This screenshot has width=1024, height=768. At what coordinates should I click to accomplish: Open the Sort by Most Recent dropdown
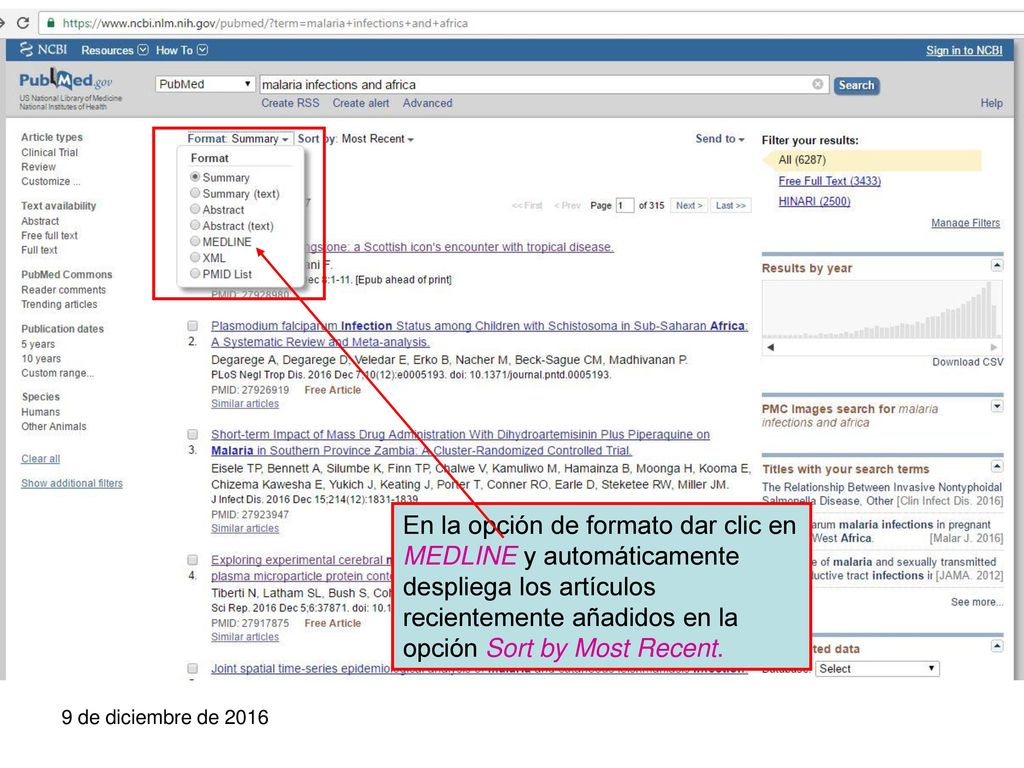point(356,138)
